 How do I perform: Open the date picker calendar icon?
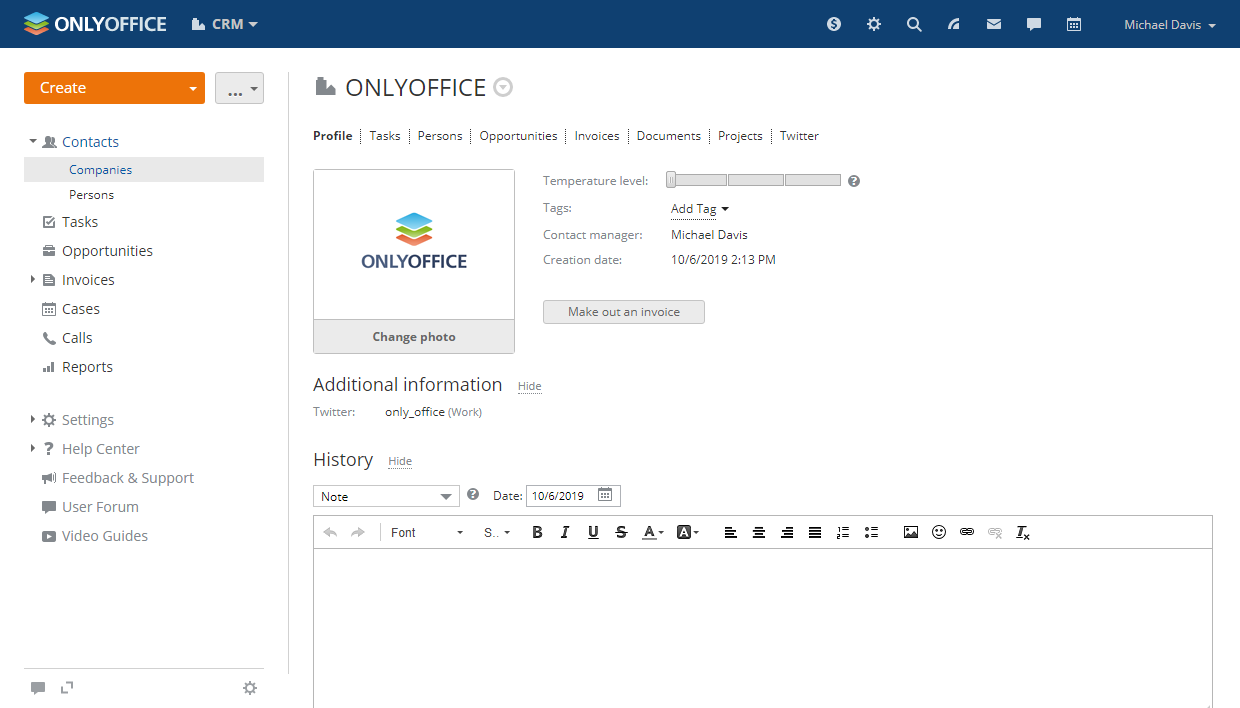click(x=605, y=495)
